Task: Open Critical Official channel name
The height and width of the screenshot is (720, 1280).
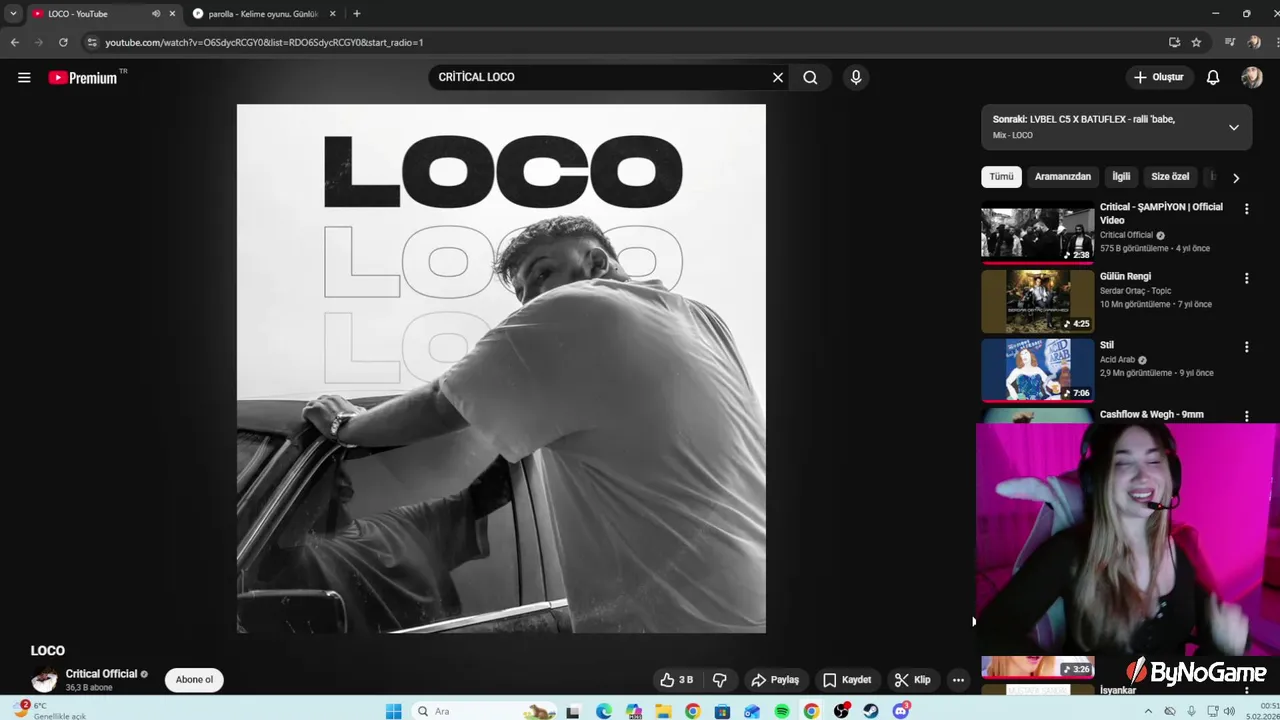Action: point(101,674)
